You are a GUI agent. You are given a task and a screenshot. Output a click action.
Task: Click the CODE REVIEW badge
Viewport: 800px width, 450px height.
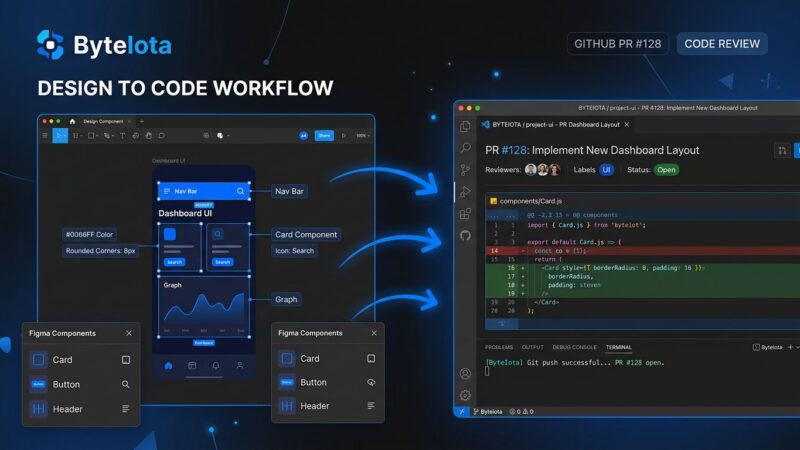point(722,44)
